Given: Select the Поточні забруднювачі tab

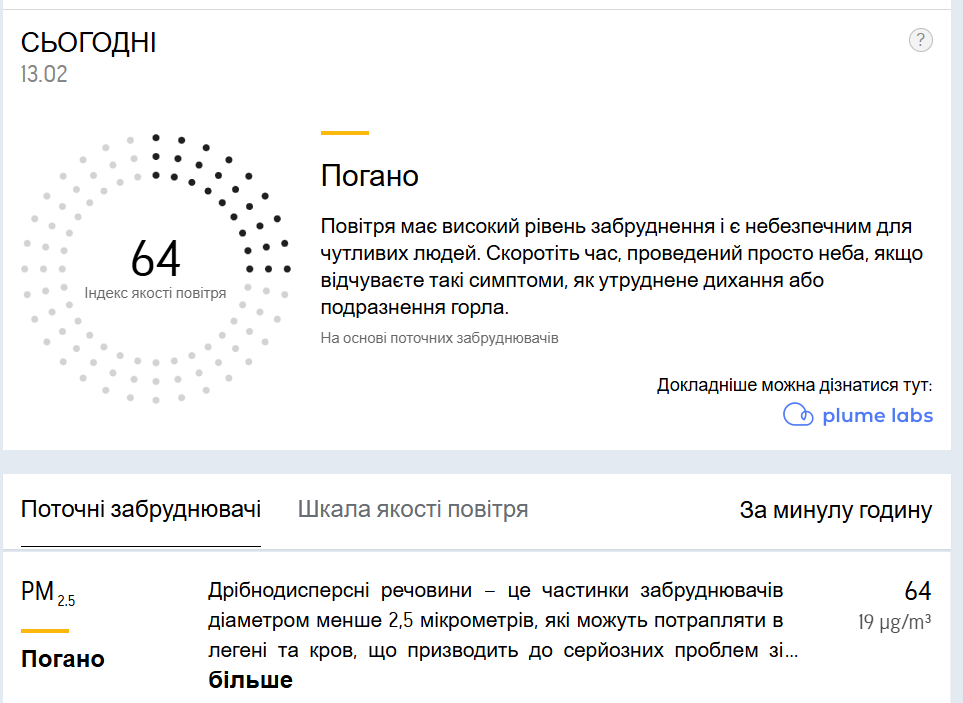Looking at the screenshot, I should [141, 510].
